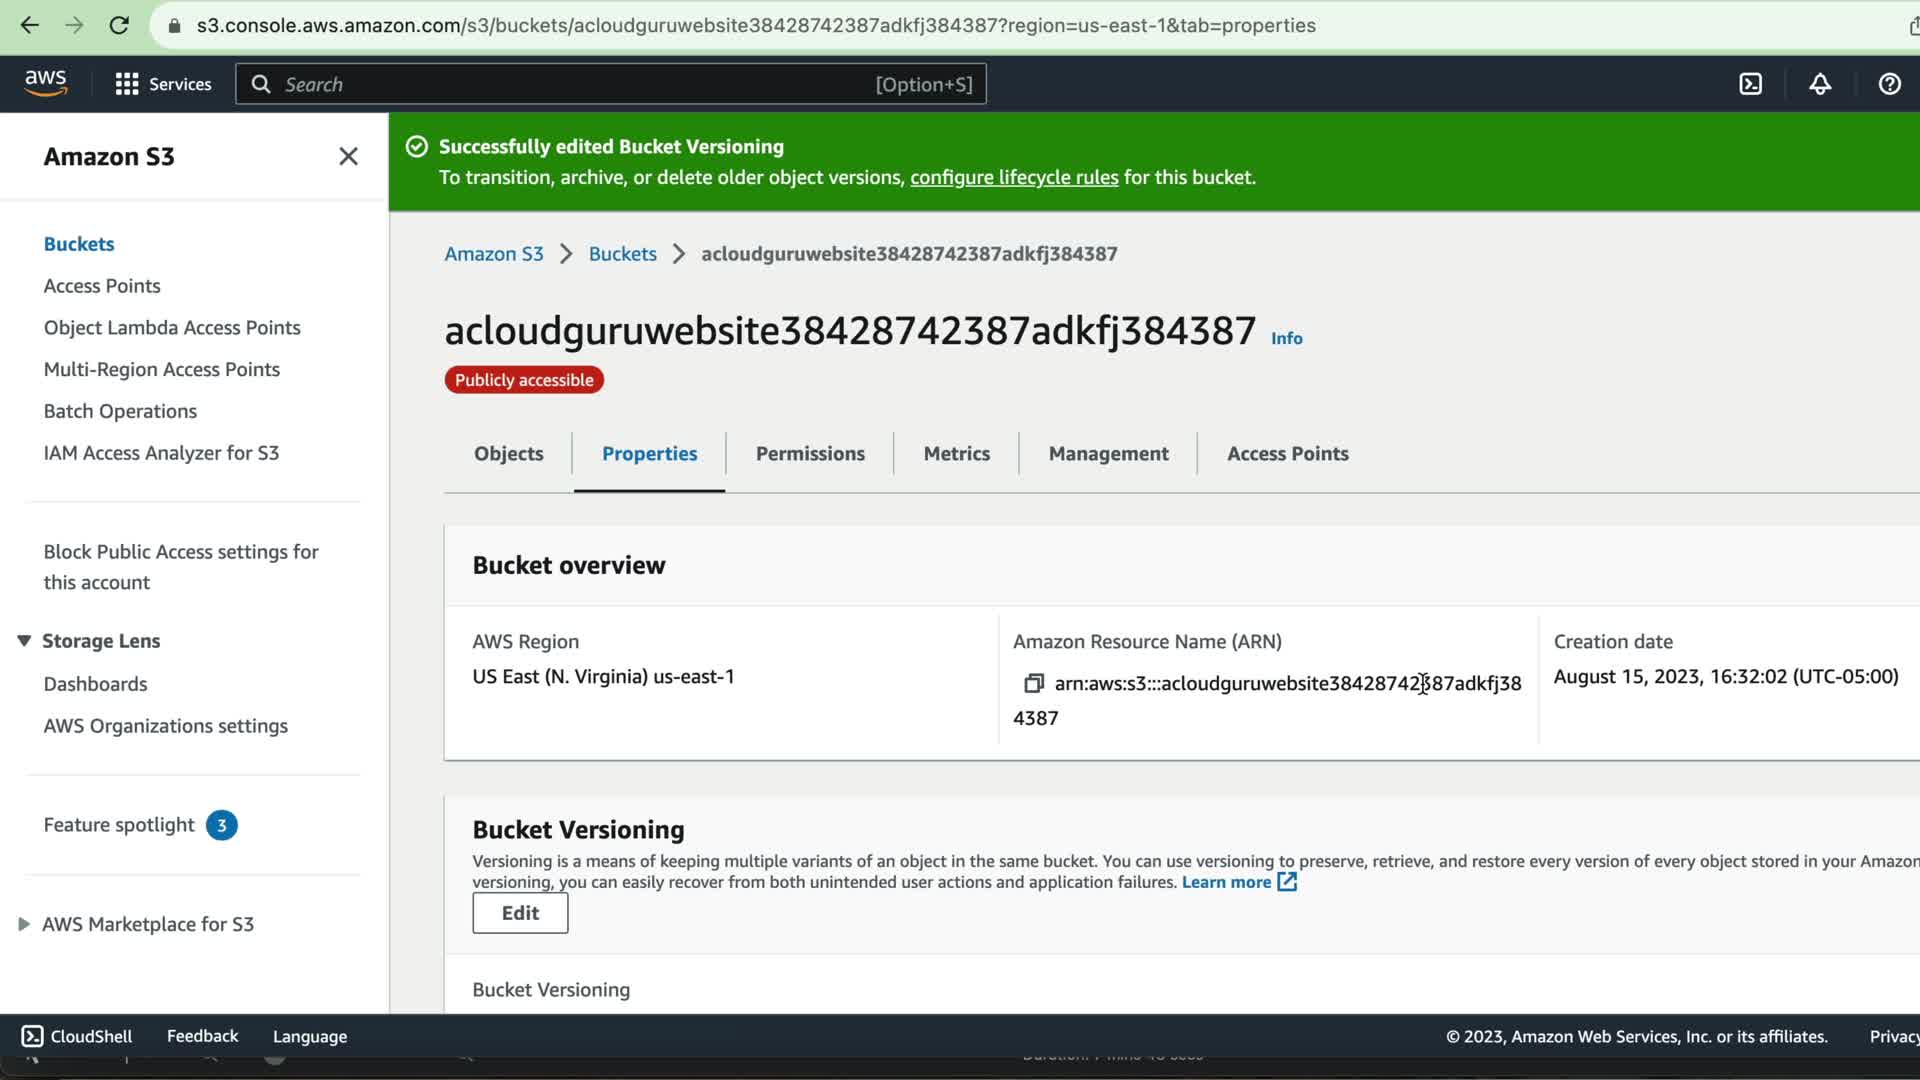This screenshot has height=1080, width=1920.
Task: Expand AWS Marketplace for S3 section
Action: tap(24, 924)
